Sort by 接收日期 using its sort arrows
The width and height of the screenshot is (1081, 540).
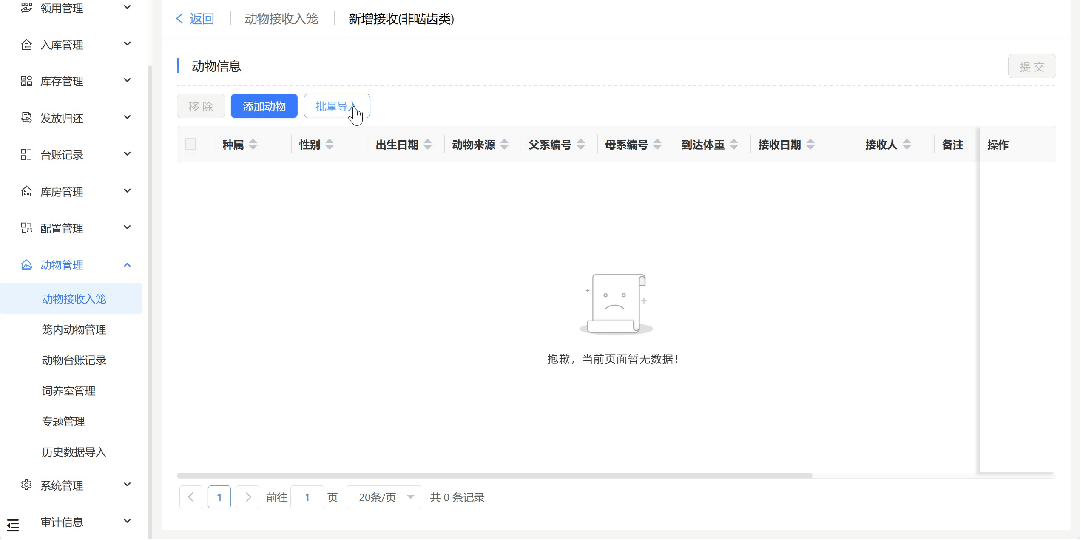[x=811, y=145]
